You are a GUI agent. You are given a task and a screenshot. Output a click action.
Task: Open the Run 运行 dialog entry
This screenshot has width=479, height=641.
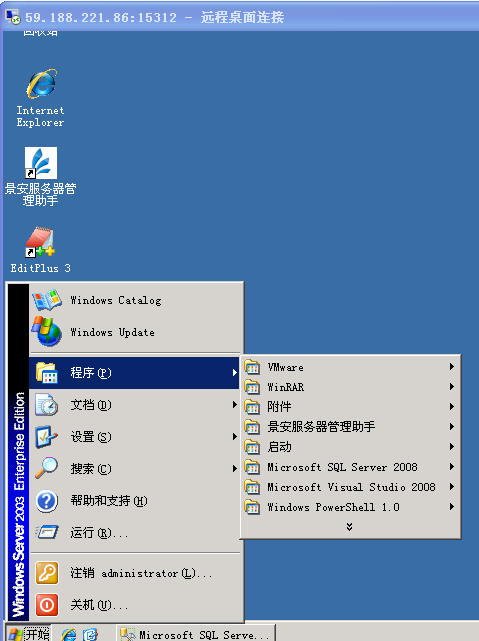(136, 533)
